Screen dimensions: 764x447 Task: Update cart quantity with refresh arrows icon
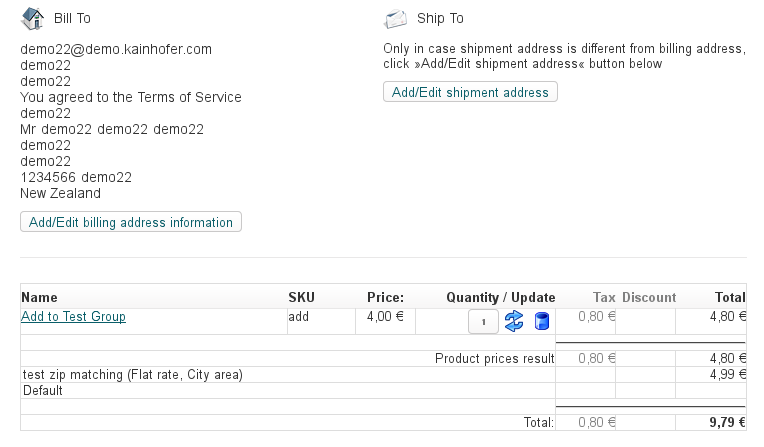pyautogui.click(x=514, y=321)
